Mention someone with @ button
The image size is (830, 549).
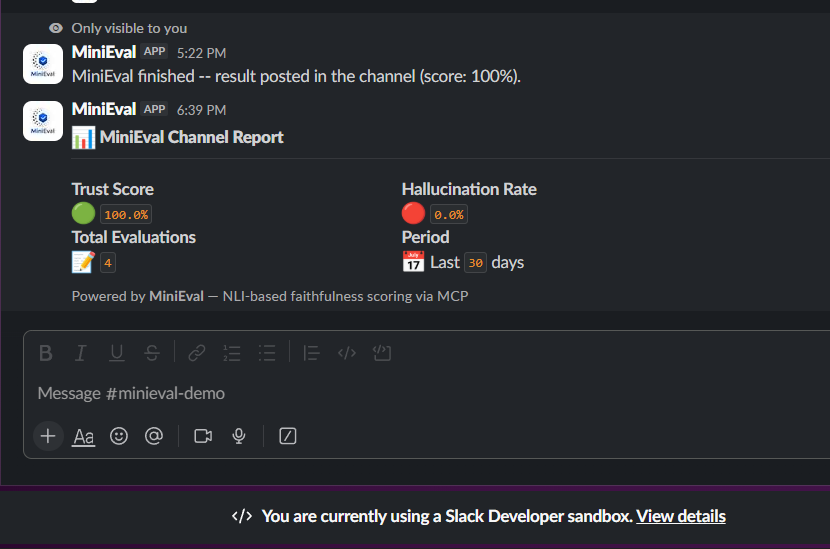point(154,436)
